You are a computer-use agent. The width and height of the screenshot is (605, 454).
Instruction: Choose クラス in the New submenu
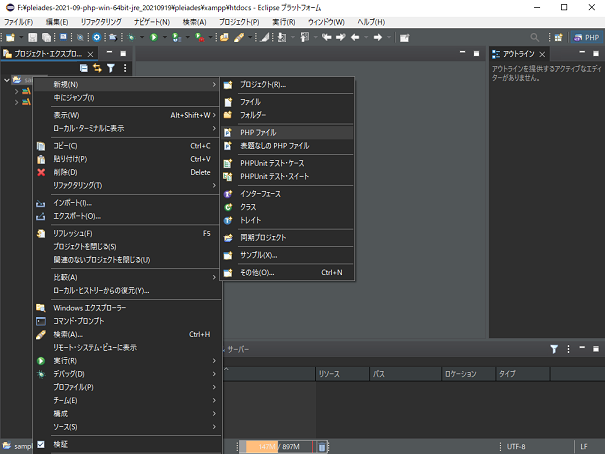point(287,207)
